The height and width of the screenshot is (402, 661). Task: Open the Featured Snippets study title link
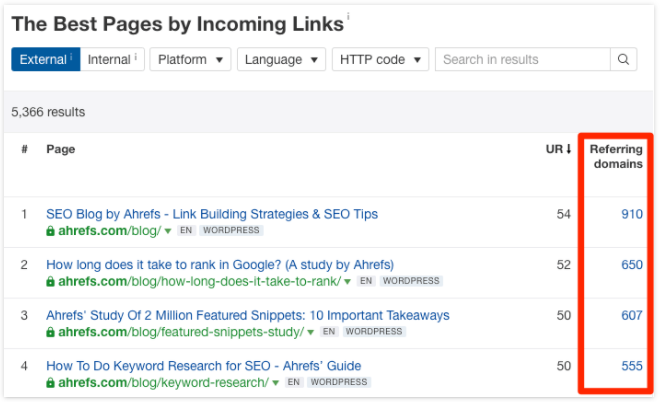[248, 315]
